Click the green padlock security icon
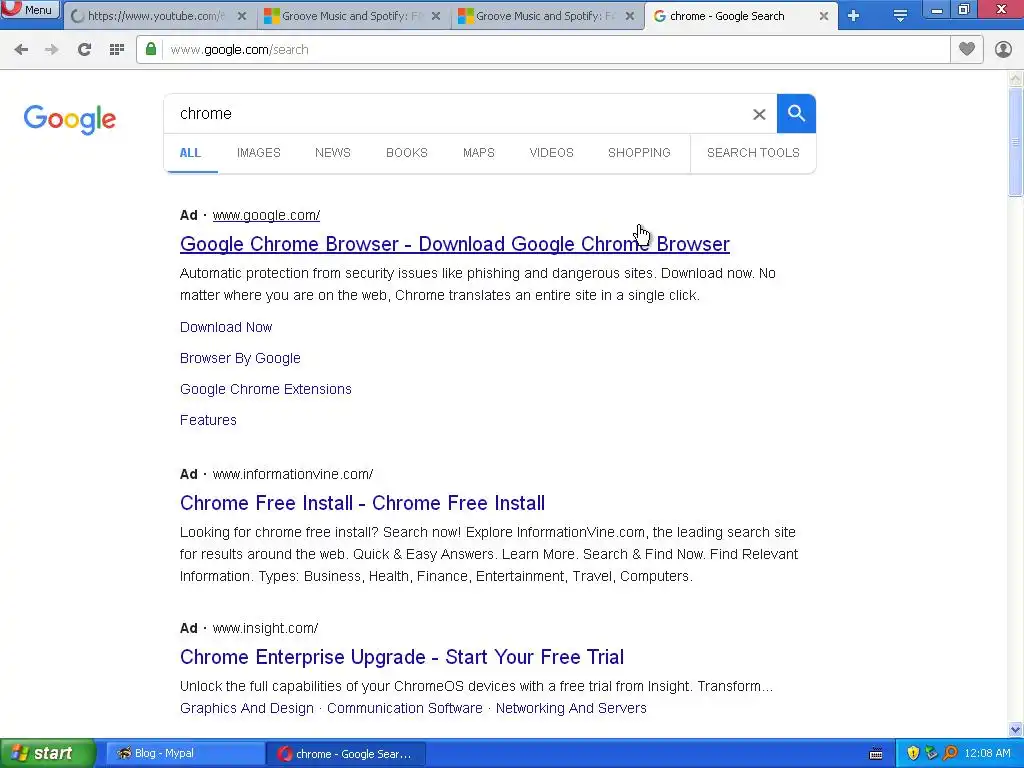Image resolution: width=1024 pixels, height=768 pixels. click(151, 50)
